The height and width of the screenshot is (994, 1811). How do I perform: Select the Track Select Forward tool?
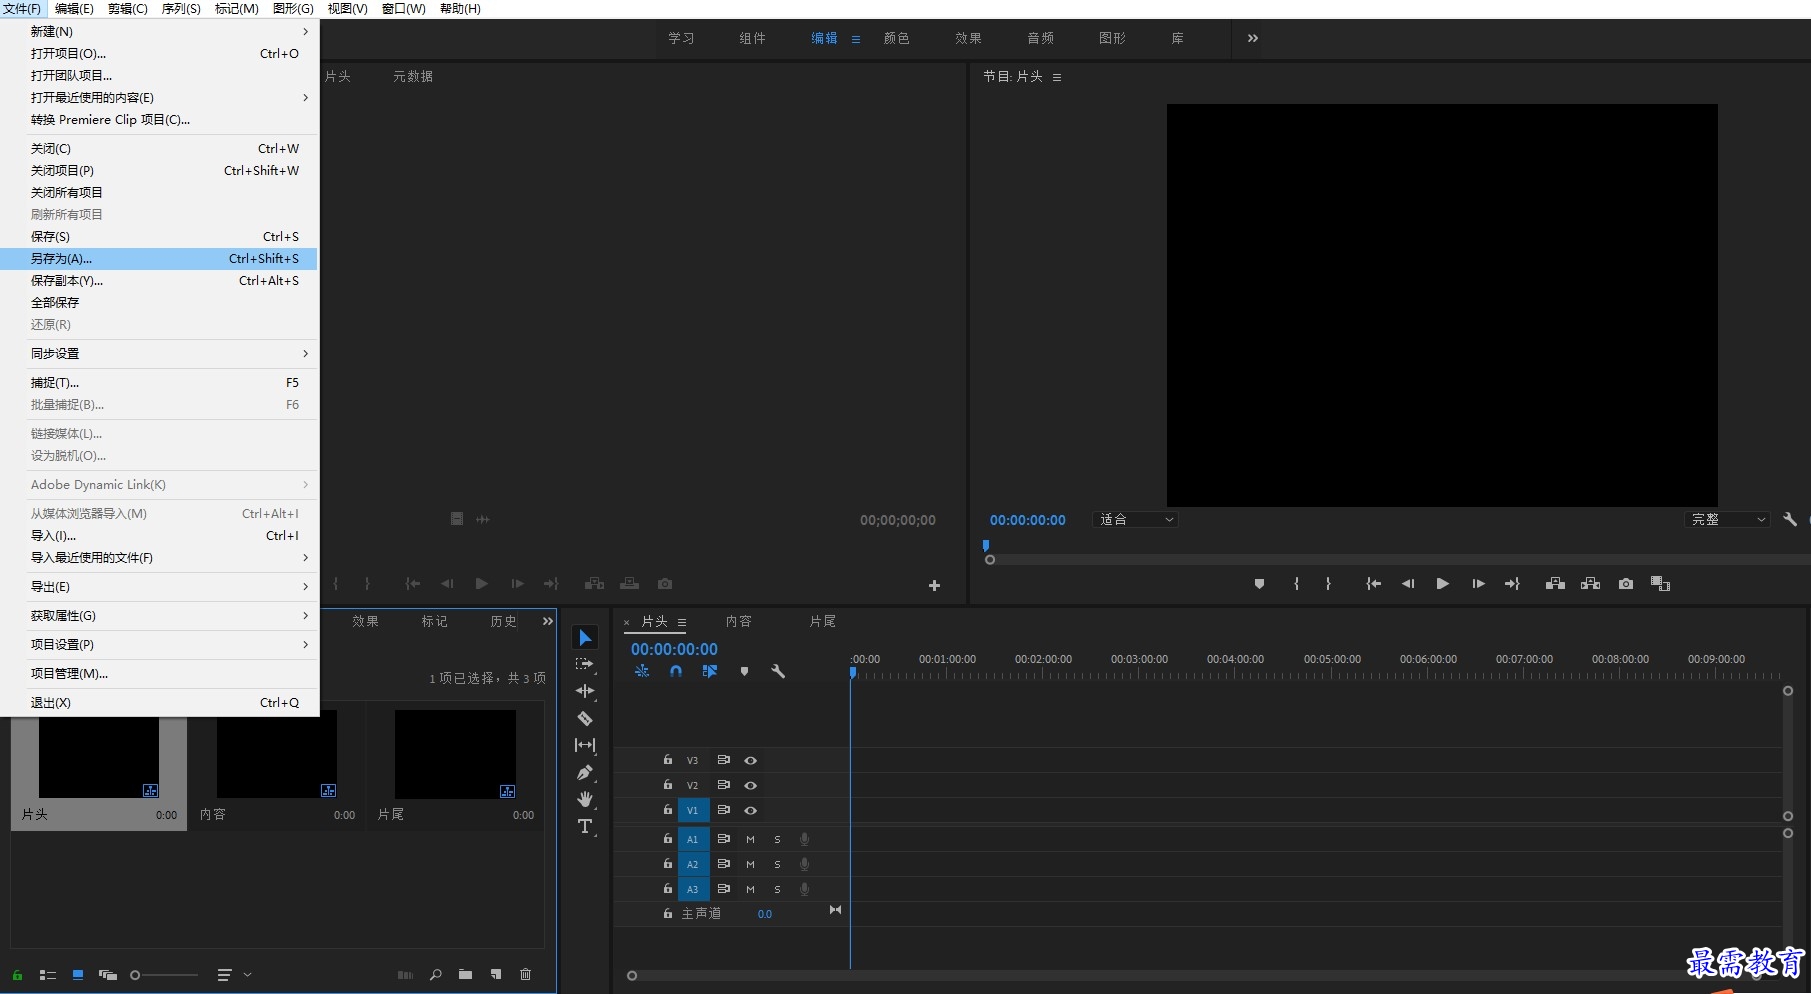click(x=585, y=664)
